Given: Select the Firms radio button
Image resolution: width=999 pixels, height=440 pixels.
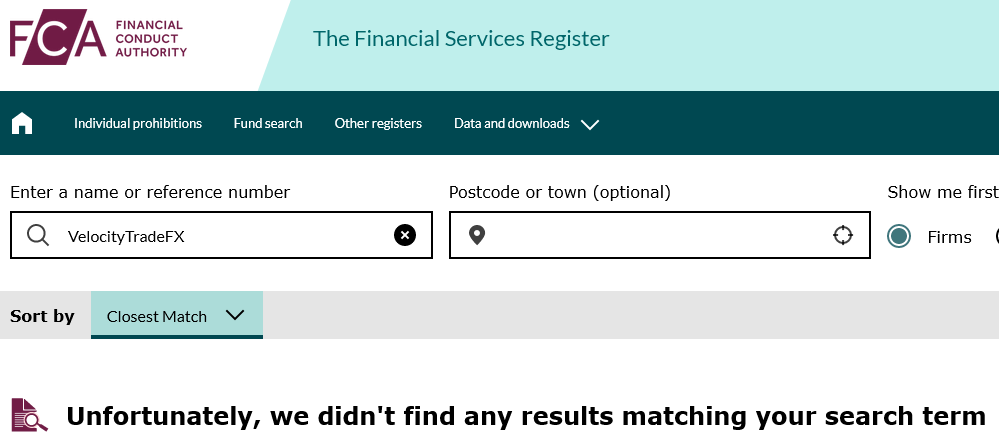Looking at the screenshot, I should tap(898, 236).
